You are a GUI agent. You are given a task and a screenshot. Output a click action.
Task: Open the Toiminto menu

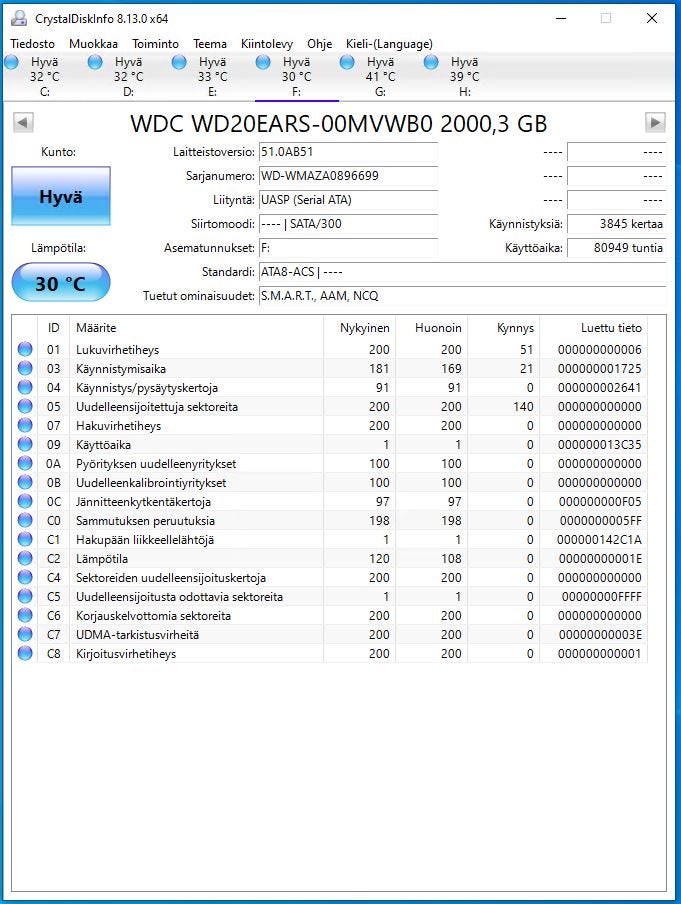point(155,44)
